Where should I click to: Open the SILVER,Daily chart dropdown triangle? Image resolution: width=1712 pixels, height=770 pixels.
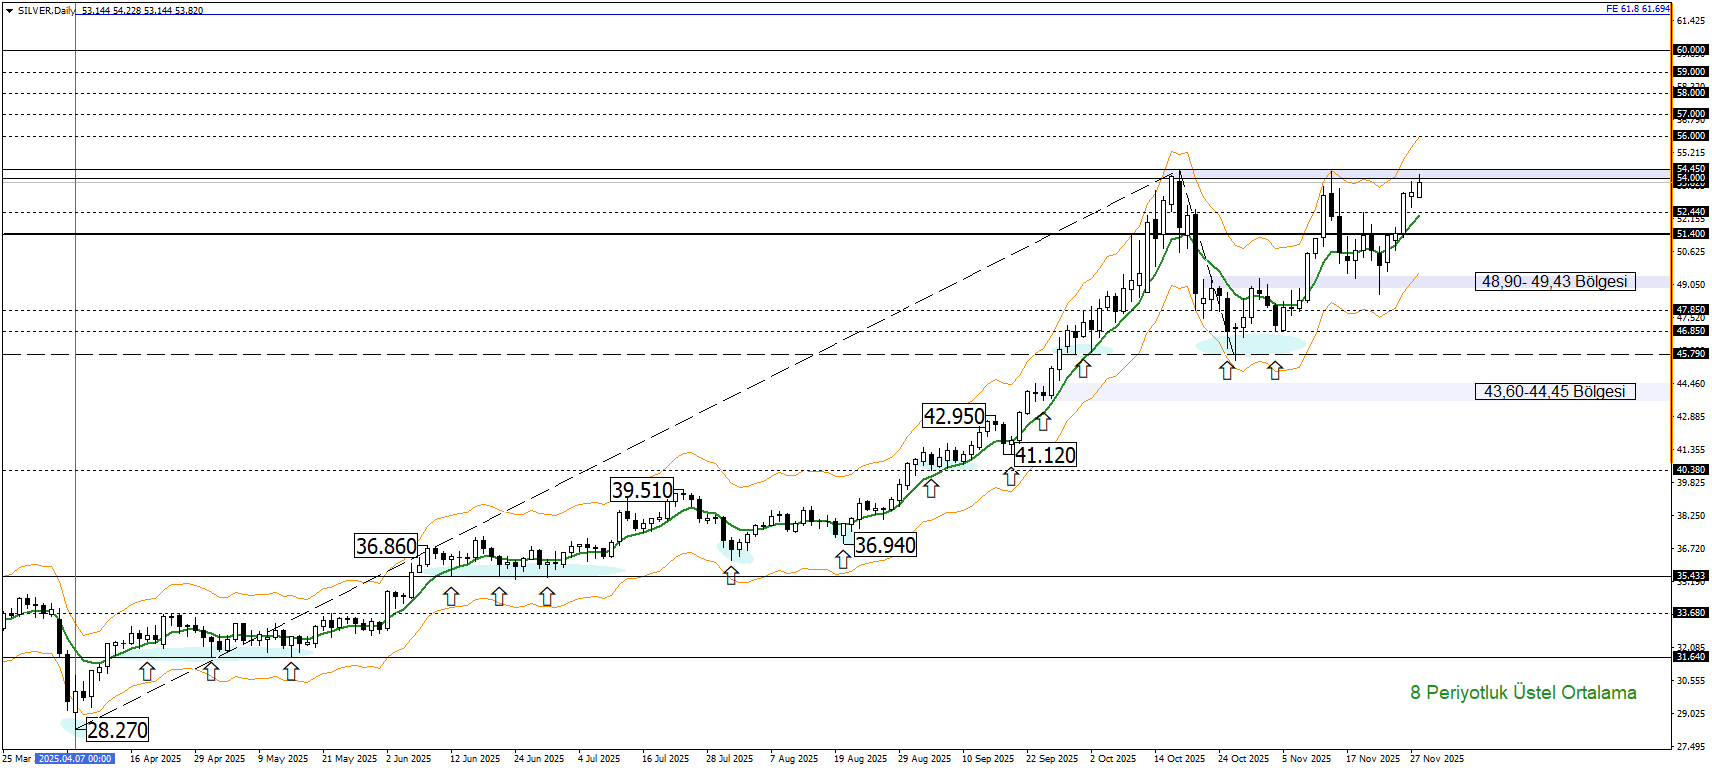coord(9,10)
